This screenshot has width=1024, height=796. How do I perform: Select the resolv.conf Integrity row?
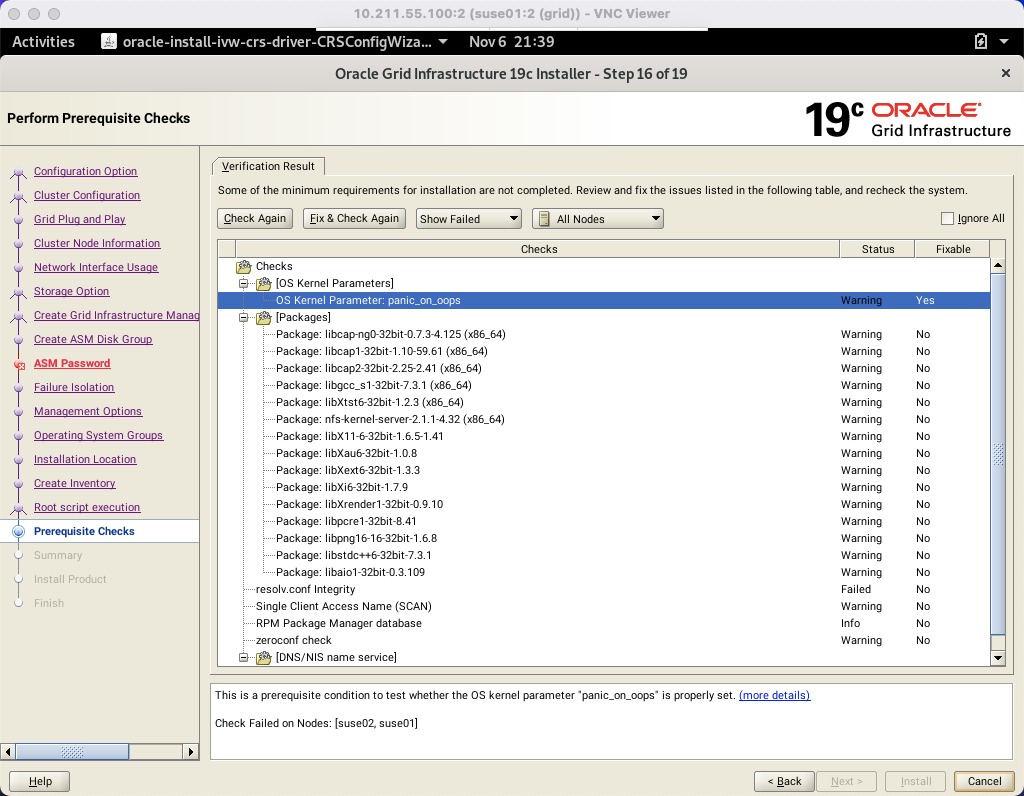click(603, 590)
